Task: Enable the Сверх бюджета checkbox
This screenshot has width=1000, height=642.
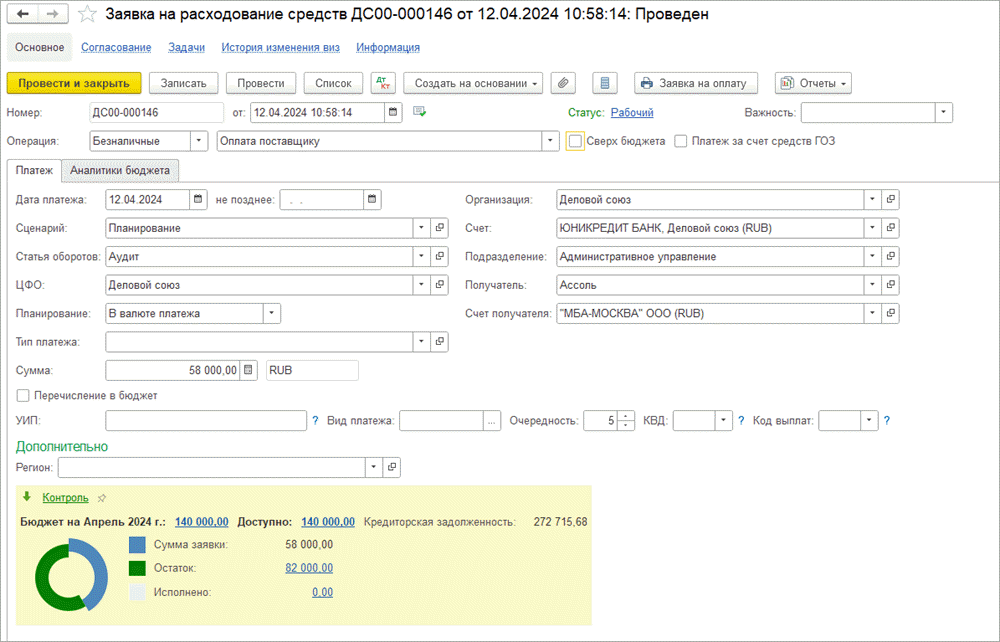Action: [575, 142]
